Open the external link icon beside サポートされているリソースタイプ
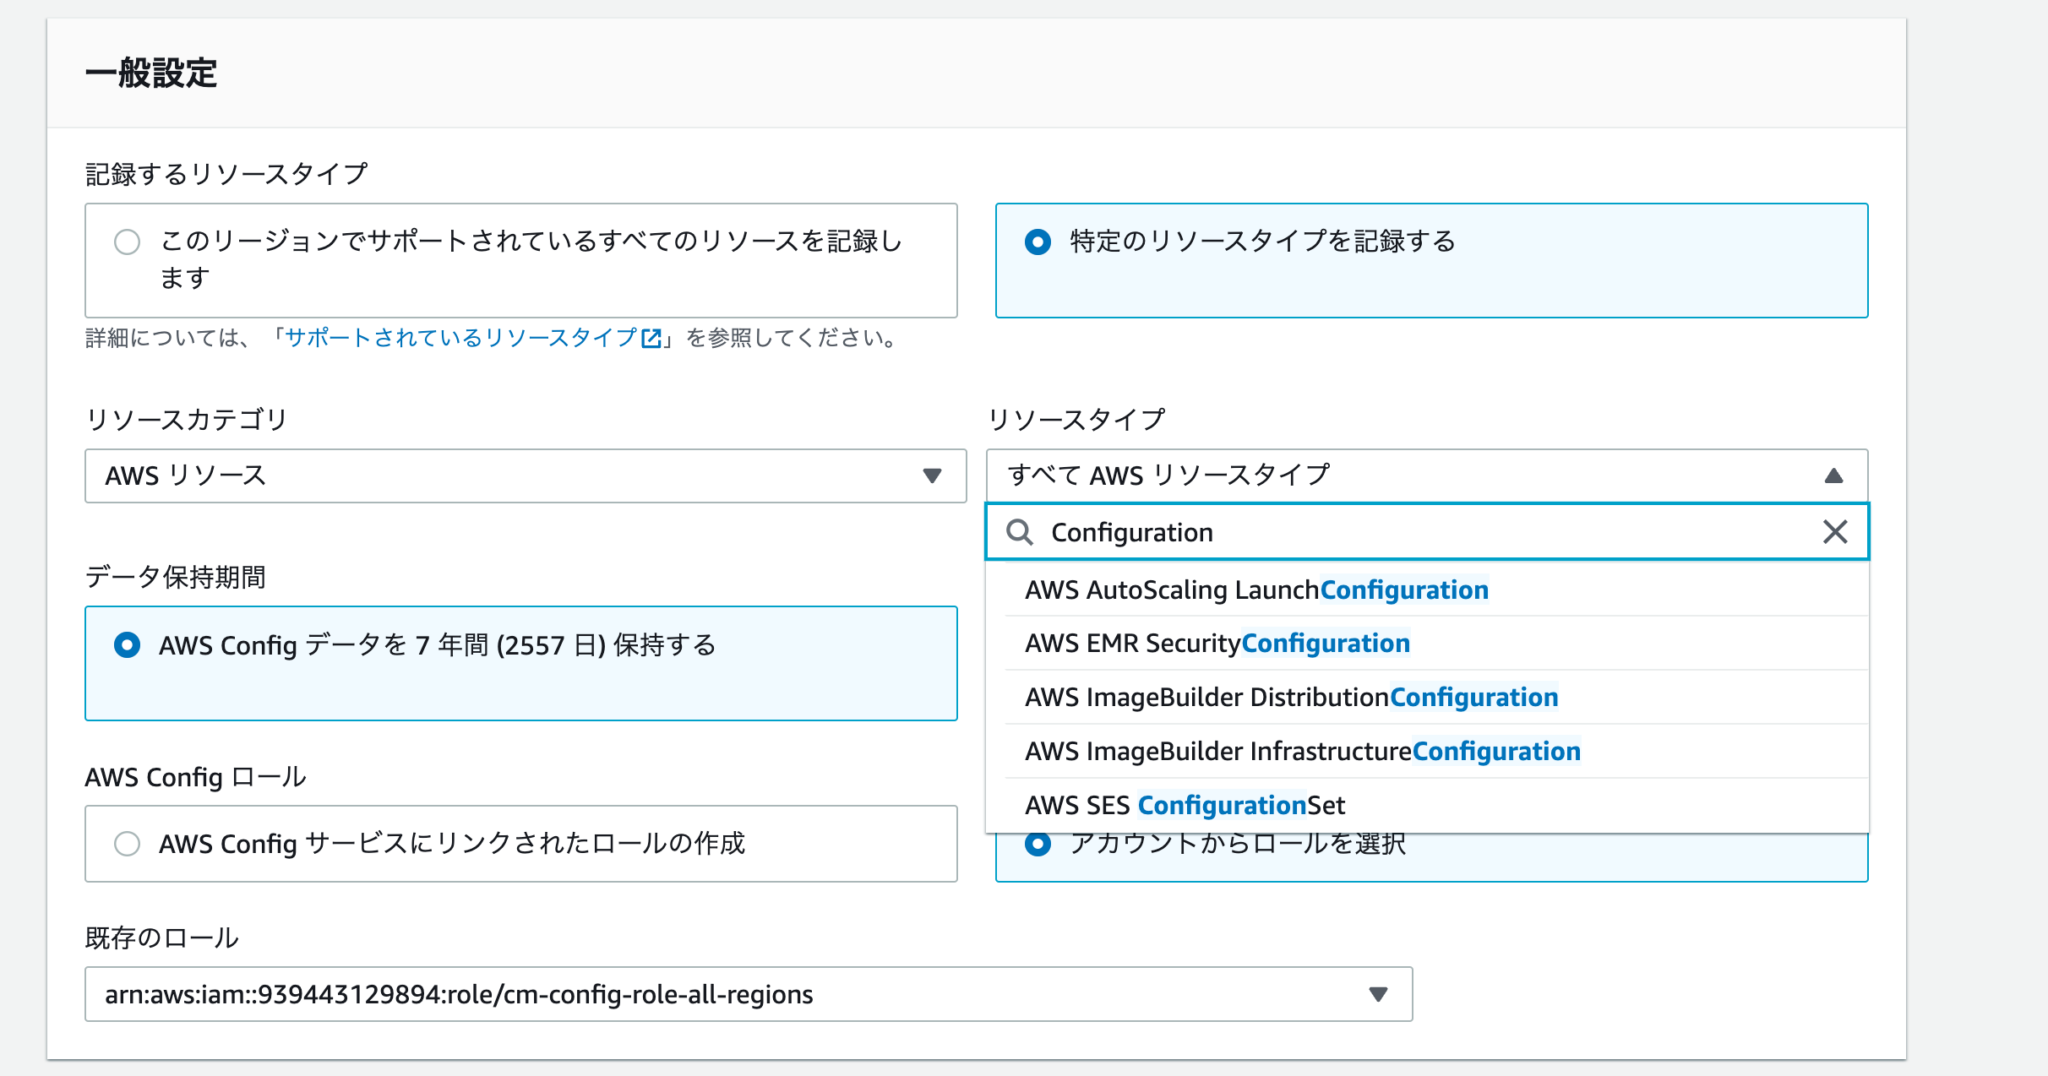This screenshot has height=1076, width=2048. tap(652, 338)
